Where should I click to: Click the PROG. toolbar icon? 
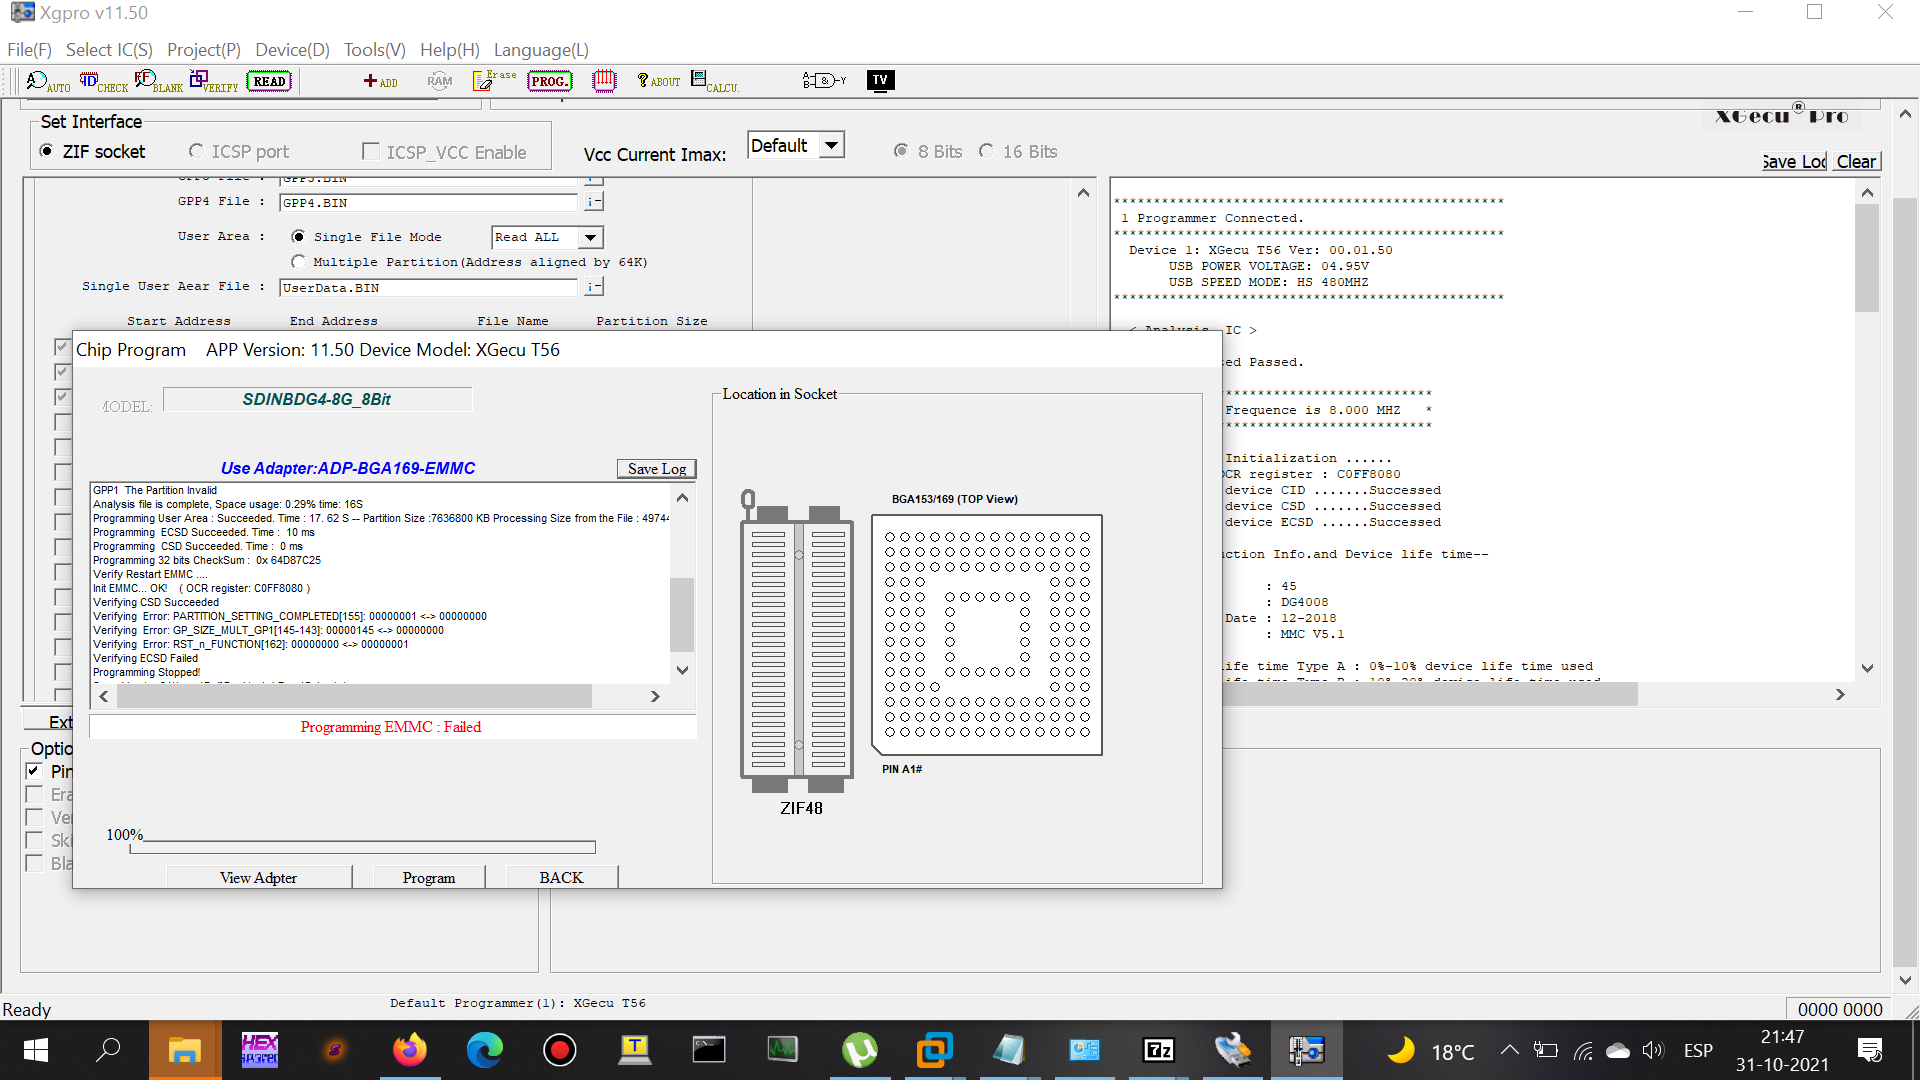pyautogui.click(x=549, y=82)
